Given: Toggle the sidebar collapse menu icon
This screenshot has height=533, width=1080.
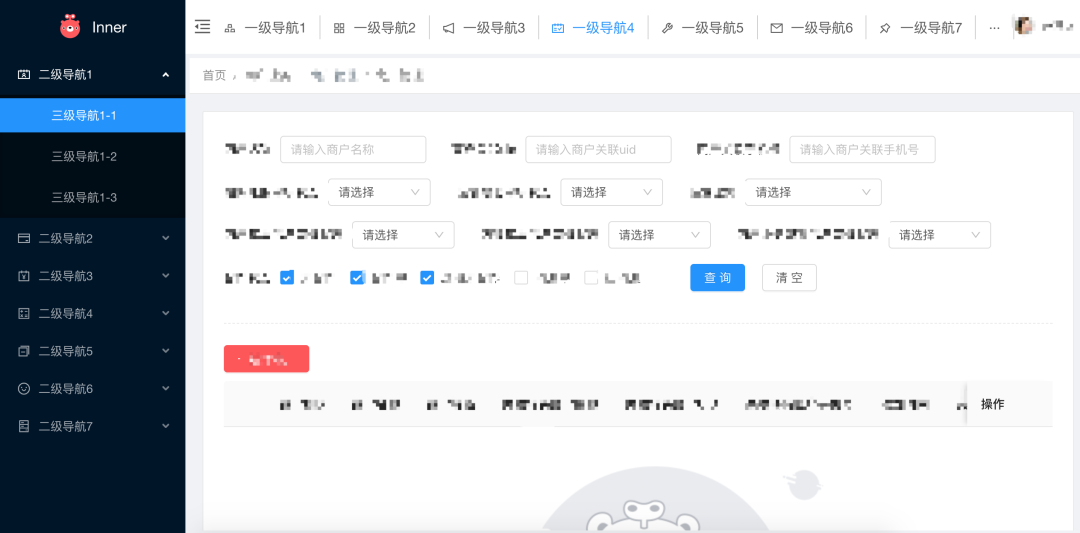Looking at the screenshot, I should pos(202,27).
